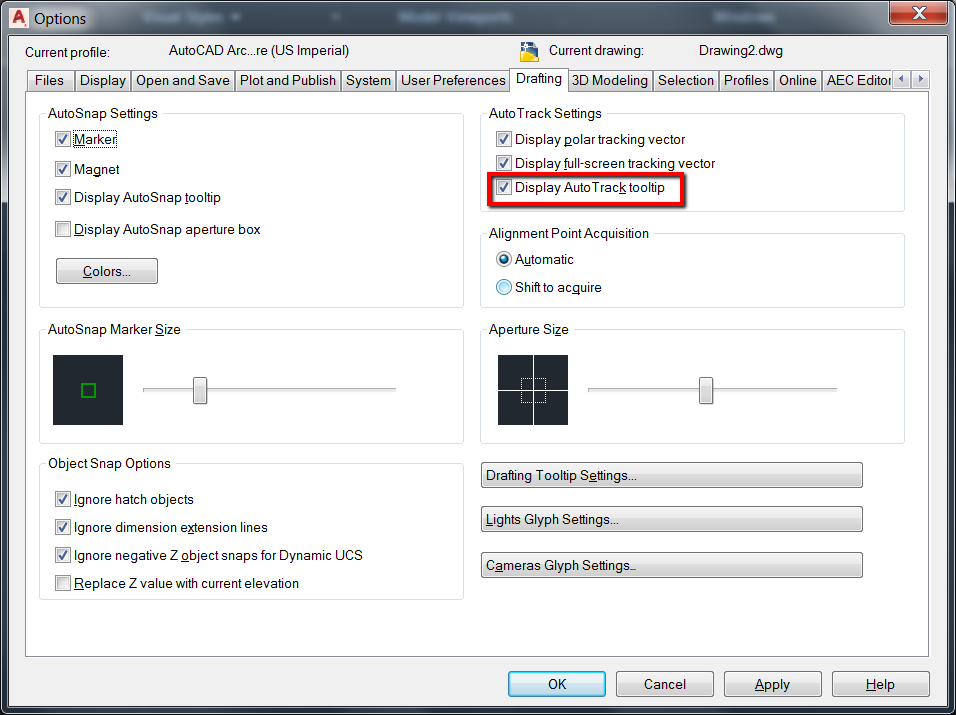Enable Replace Z value with current elevation
The image size is (956, 715).
click(x=62, y=583)
